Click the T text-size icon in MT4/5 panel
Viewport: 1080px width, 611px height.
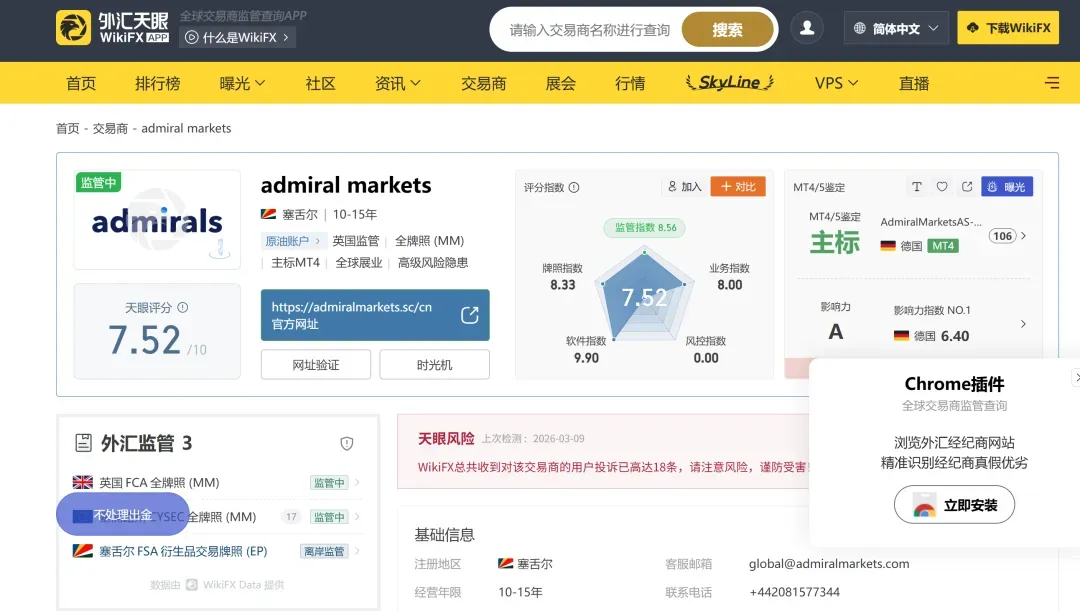point(917,187)
